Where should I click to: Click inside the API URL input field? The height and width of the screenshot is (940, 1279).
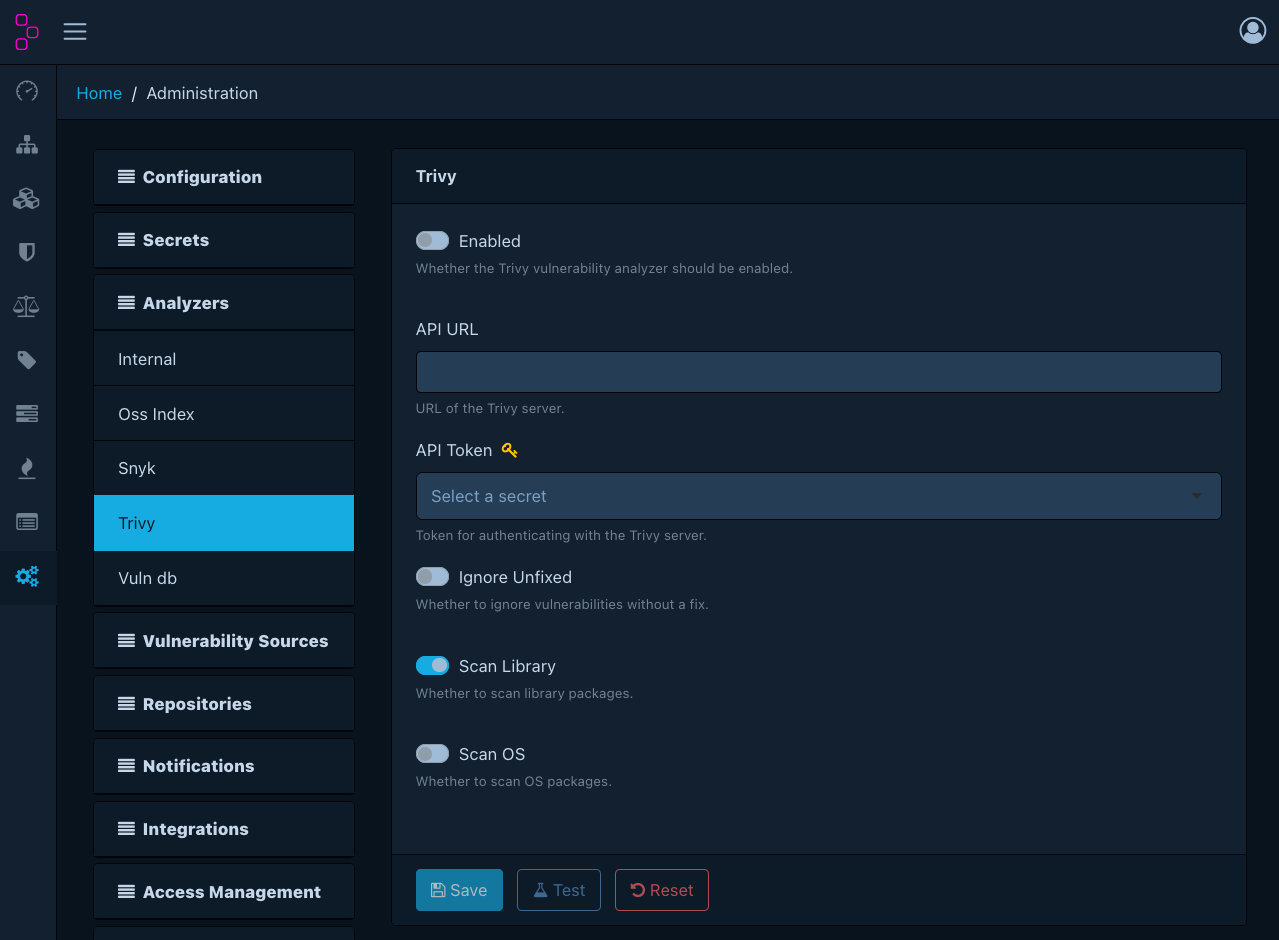[818, 371]
